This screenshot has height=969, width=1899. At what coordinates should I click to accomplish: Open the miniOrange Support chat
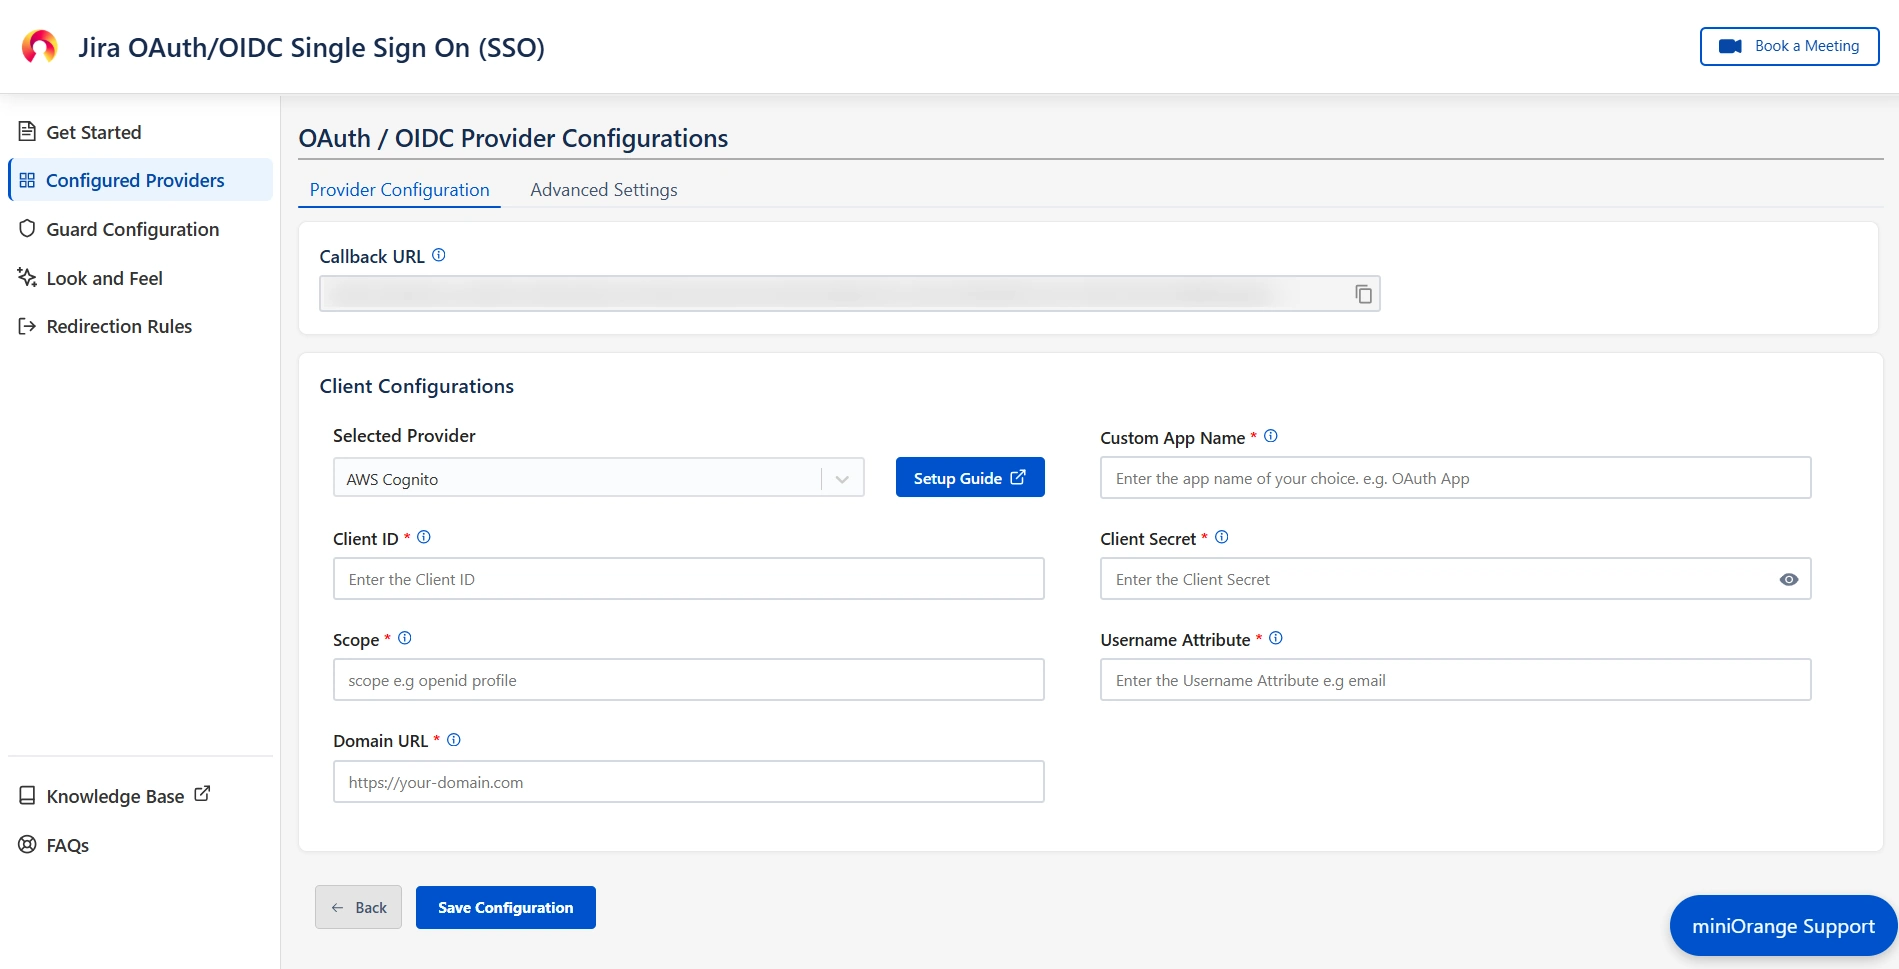coord(1783,926)
